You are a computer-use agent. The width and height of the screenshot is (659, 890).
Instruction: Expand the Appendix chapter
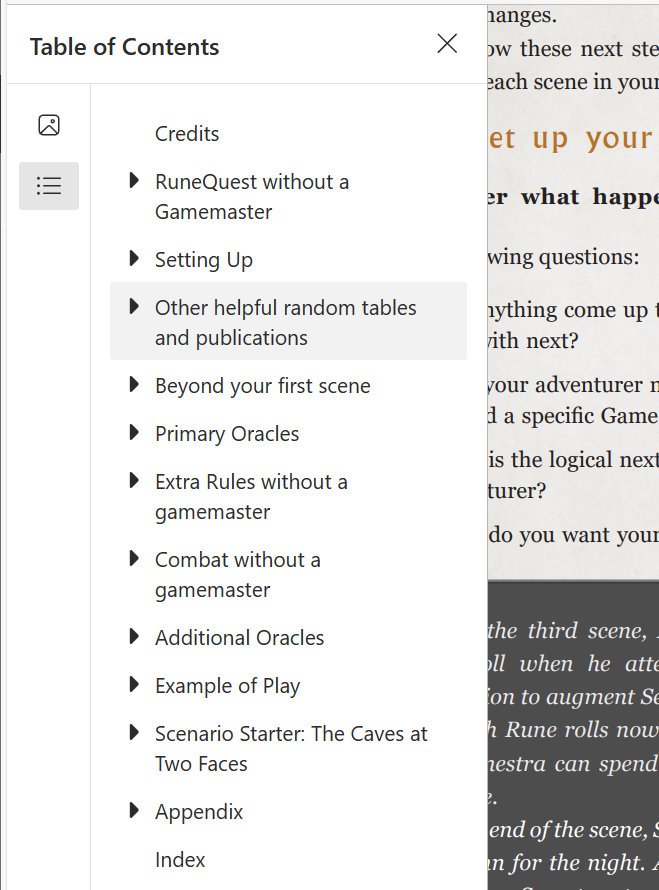tap(134, 811)
